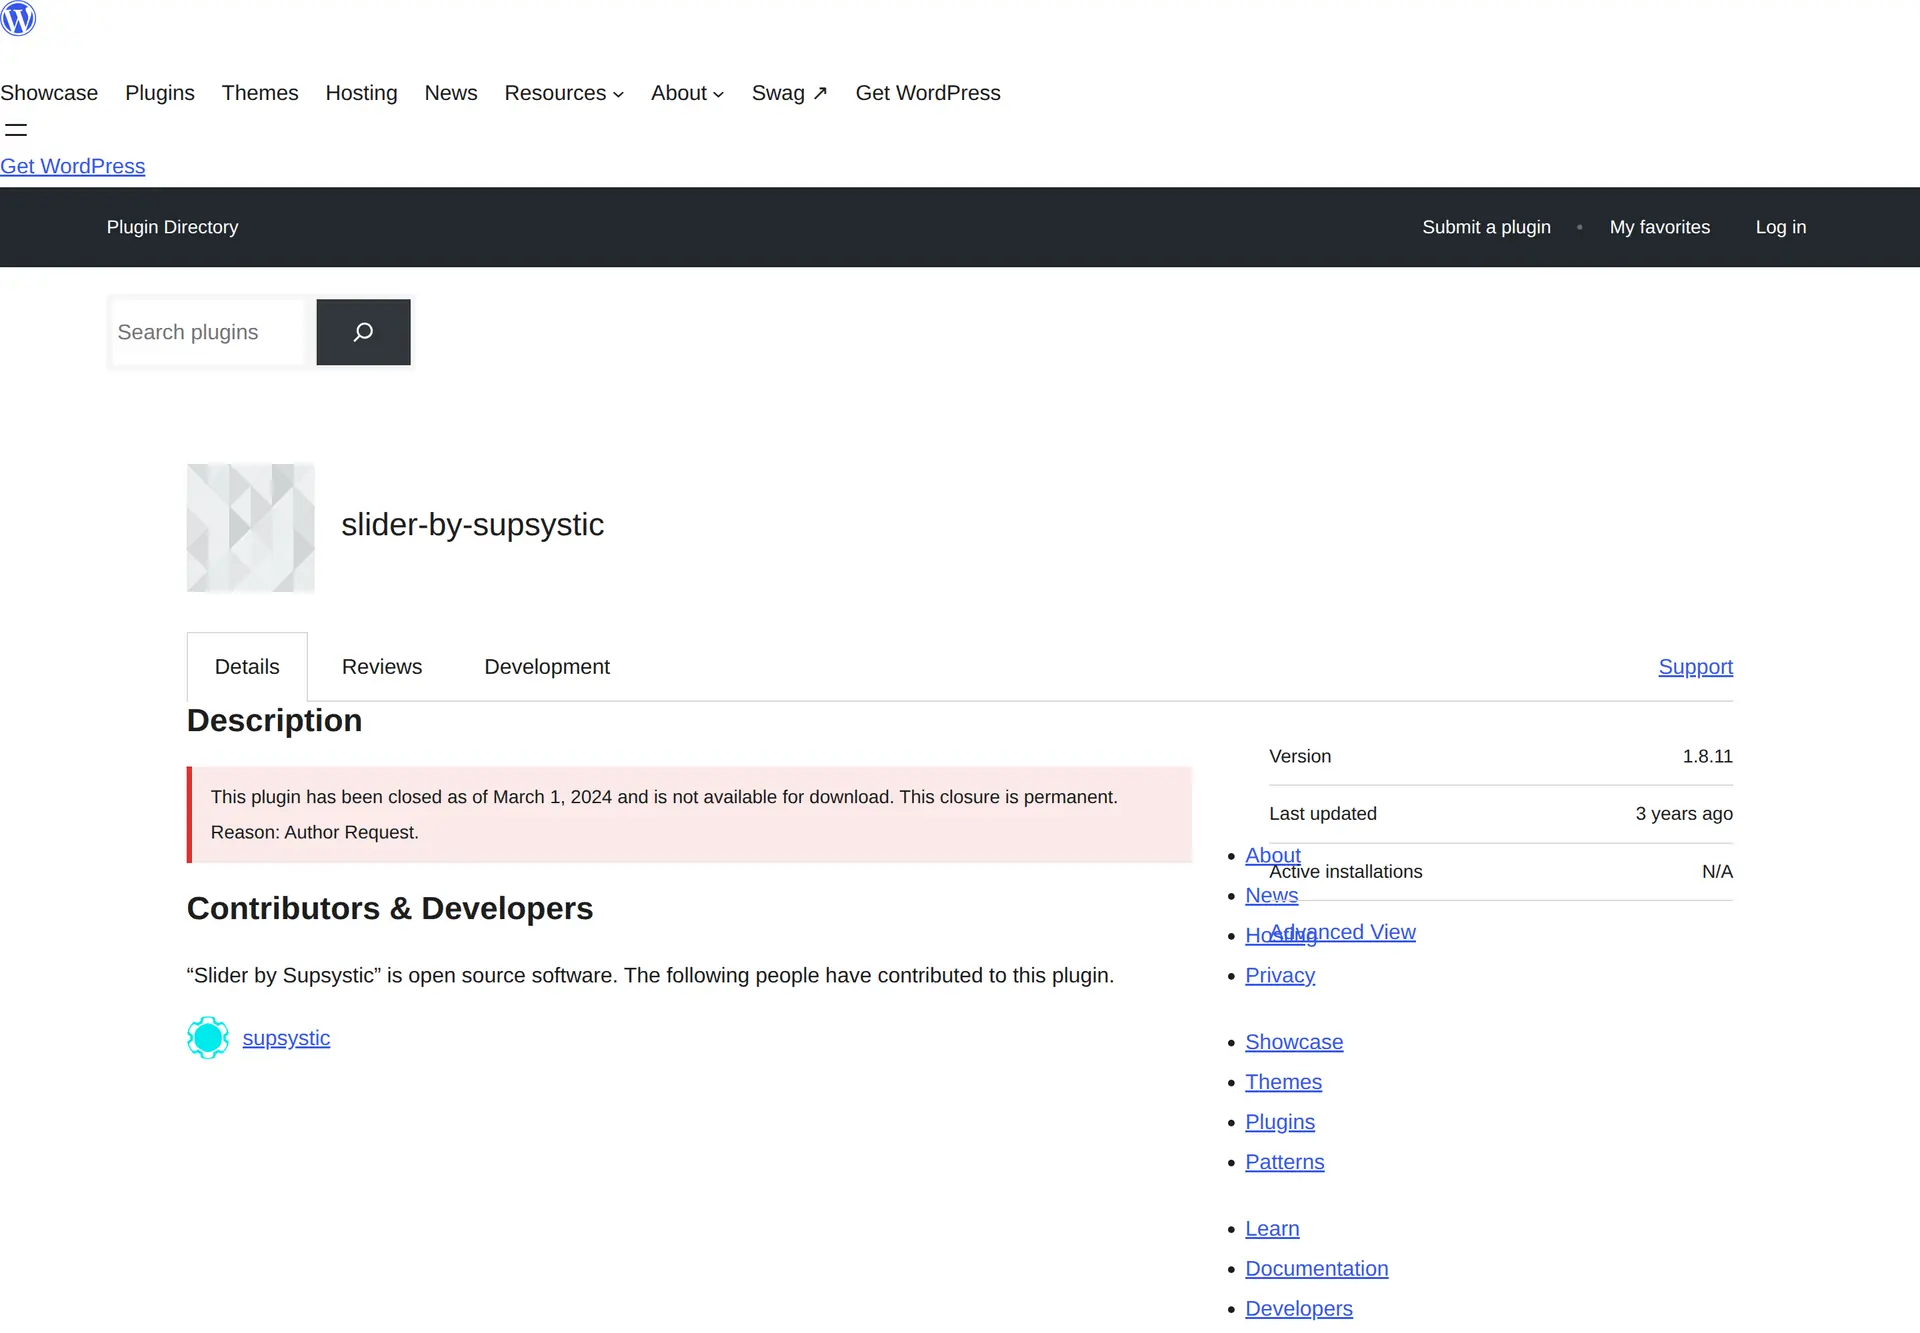Open the Showcase footer link
Image resolution: width=1920 pixels, height=1333 pixels.
point(1294,1042)
